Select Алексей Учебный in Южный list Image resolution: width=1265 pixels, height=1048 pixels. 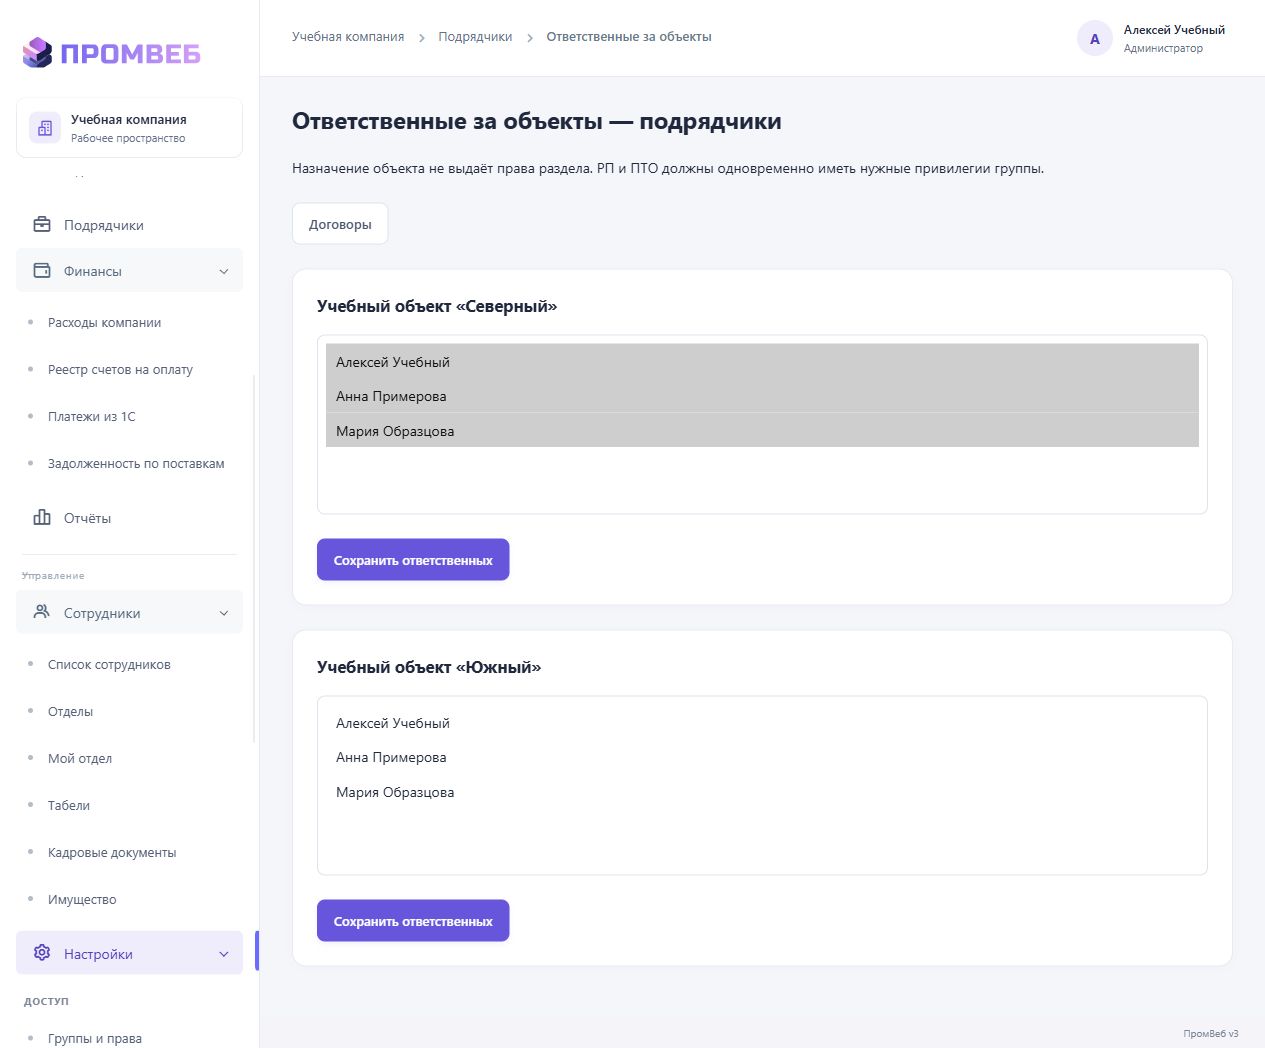pyautogui.click(x=762, y=723)
